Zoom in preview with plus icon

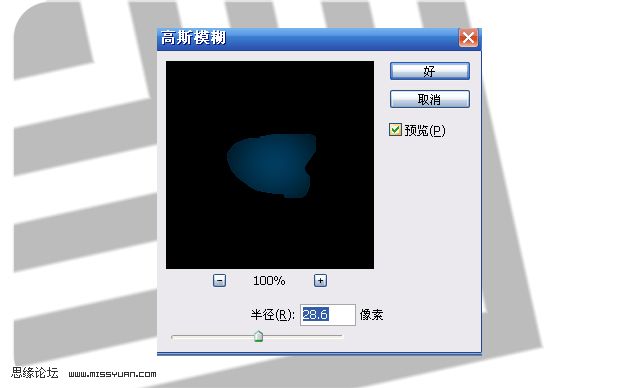320,281
